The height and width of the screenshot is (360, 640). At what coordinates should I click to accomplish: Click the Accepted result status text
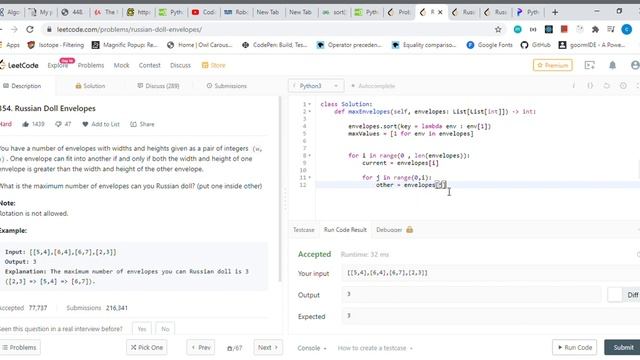(314, 254)
